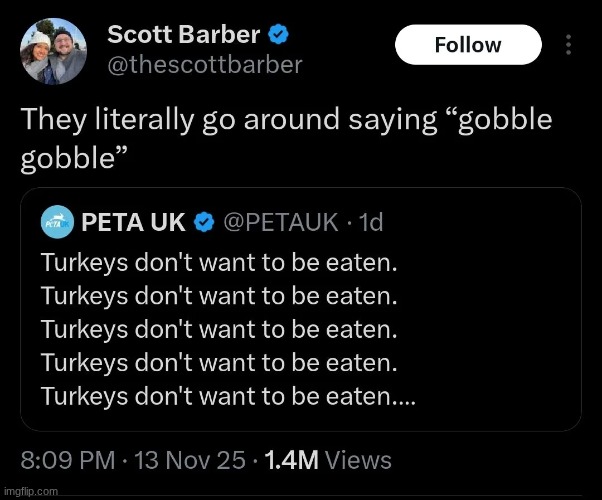Image resolution: width=602 pixels, height=500 pixels.
Task: Click the Follow button
Action: click(468, 45)
